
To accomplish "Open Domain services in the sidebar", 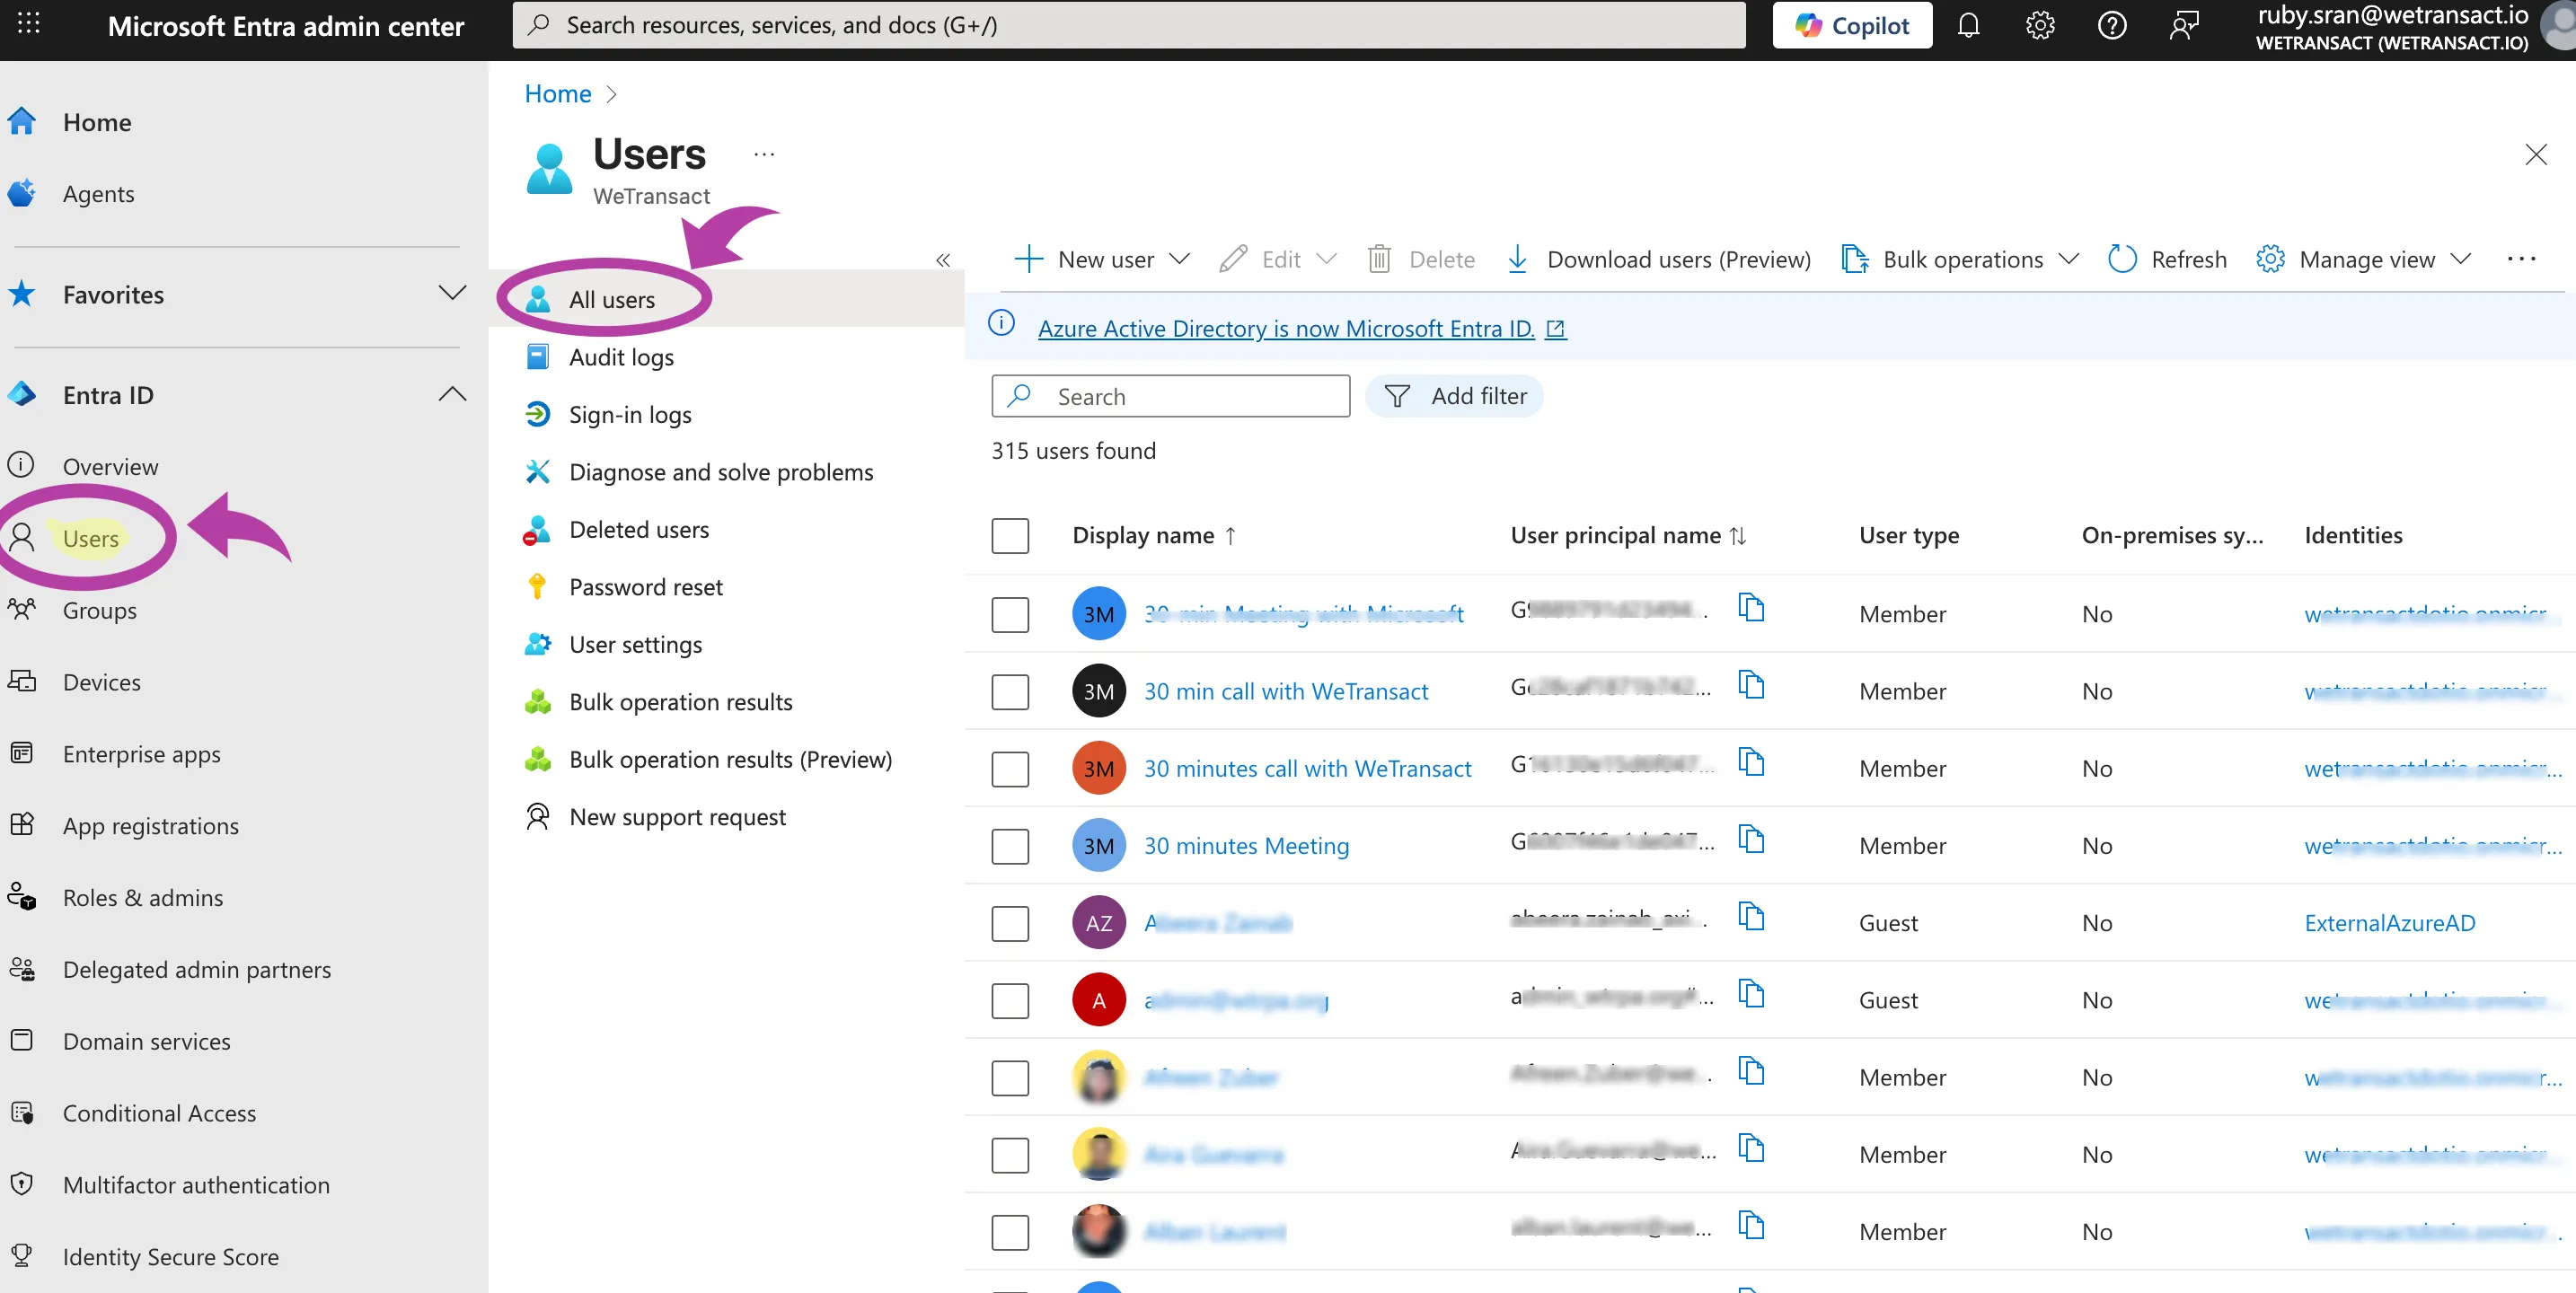I will click(146, 1042).
